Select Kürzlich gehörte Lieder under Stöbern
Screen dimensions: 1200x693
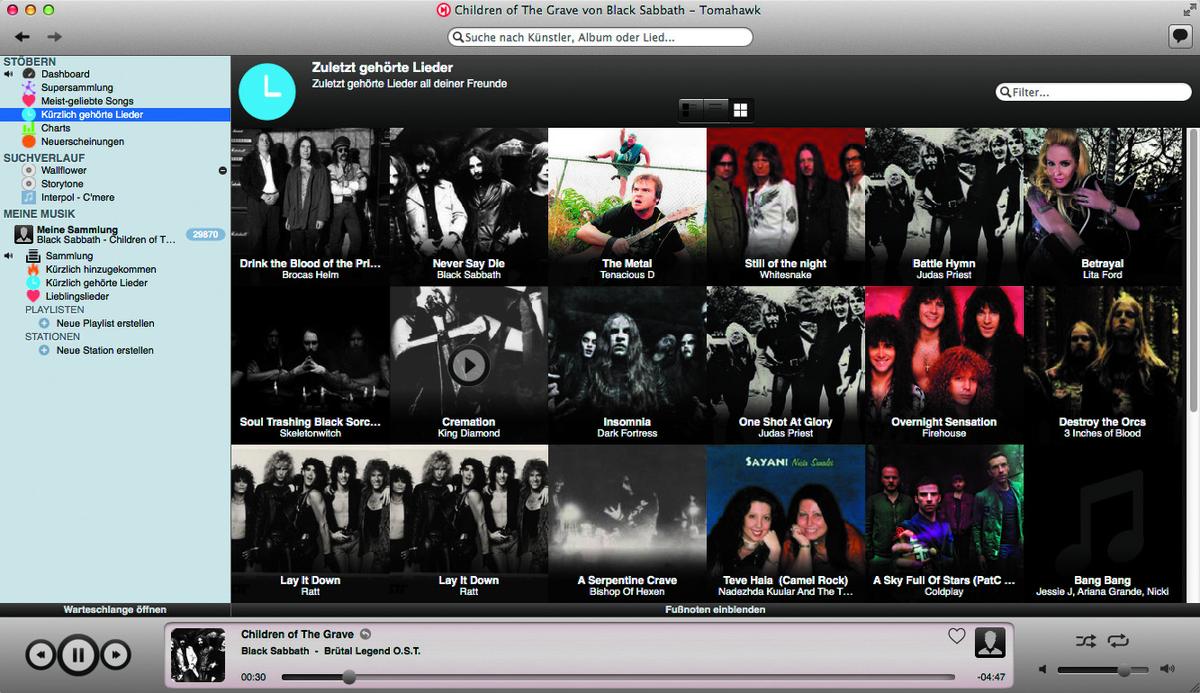[x=92, y=115]
